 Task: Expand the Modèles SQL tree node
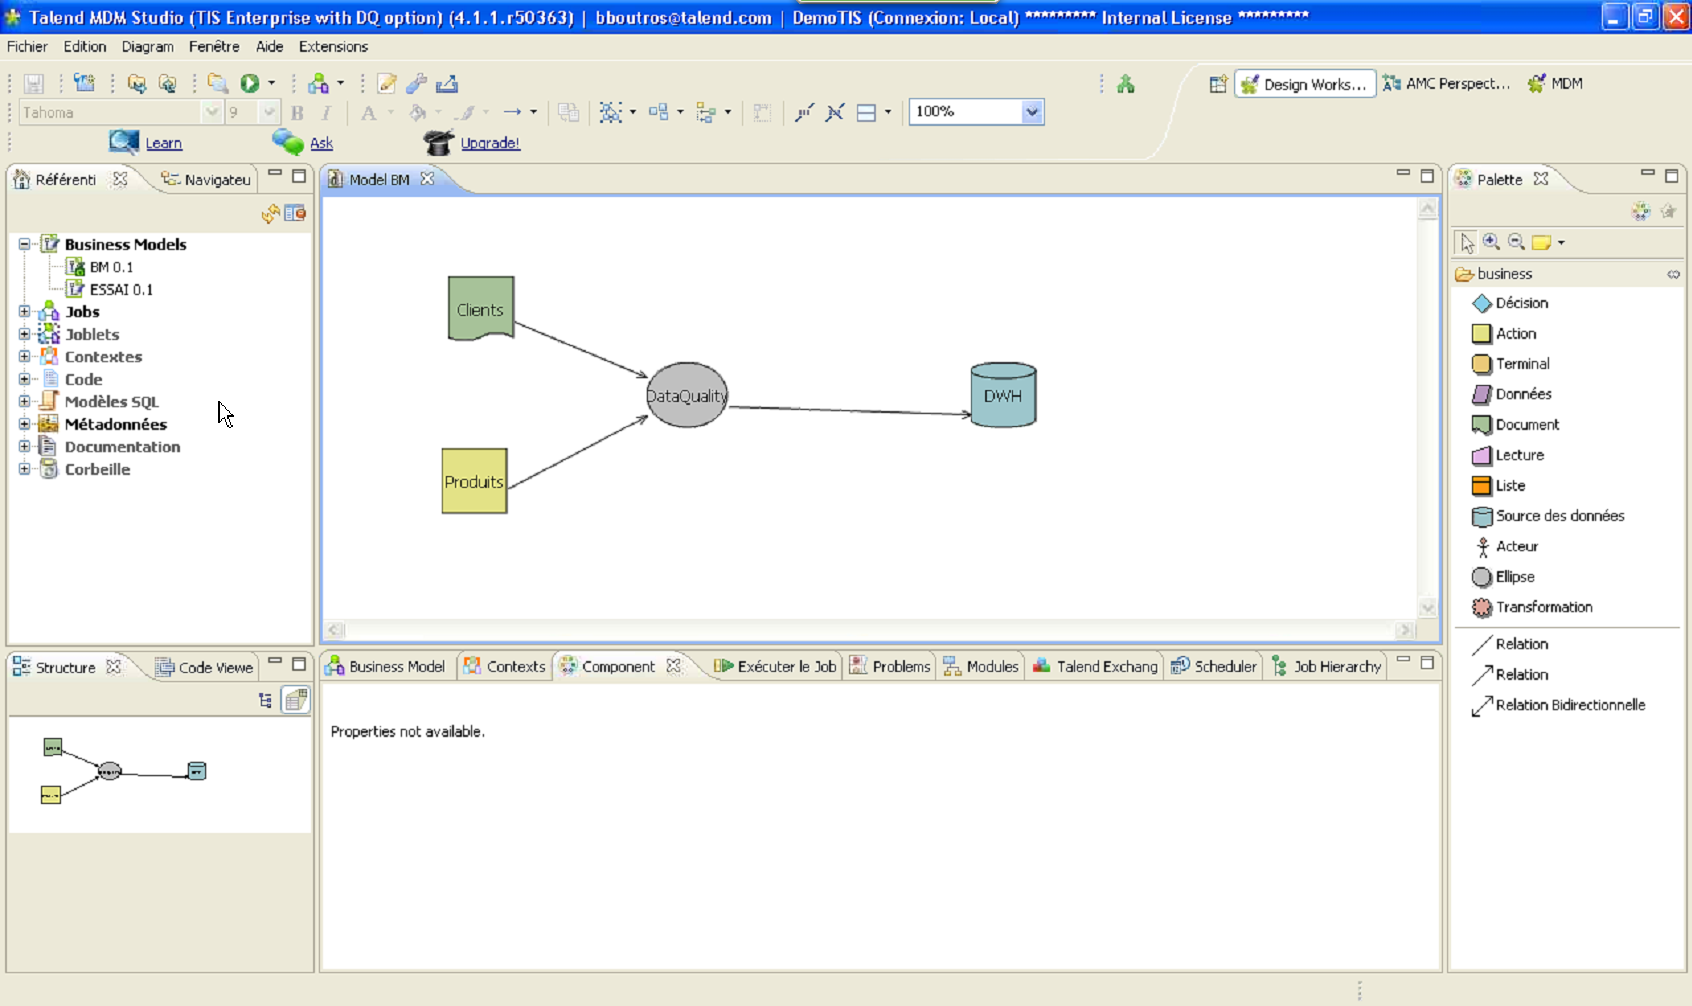(24, 402)
